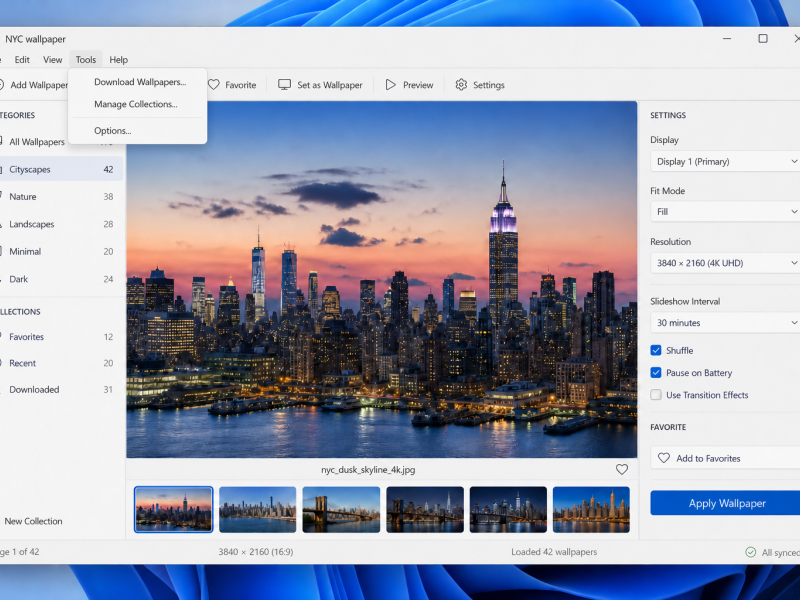The height and width of the screenshot is (600, 800).
Task: Open the Edit menu
Action: click(x=22, y=60)
